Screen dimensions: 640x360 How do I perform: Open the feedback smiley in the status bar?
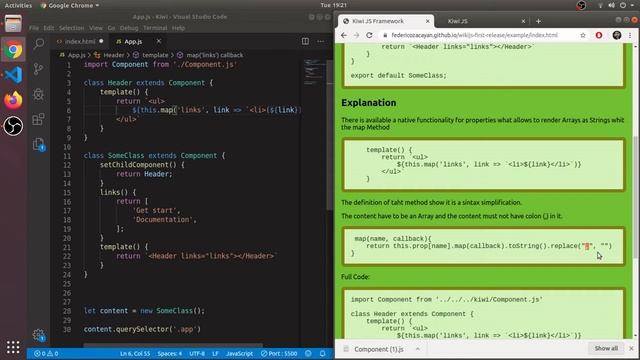309,353
